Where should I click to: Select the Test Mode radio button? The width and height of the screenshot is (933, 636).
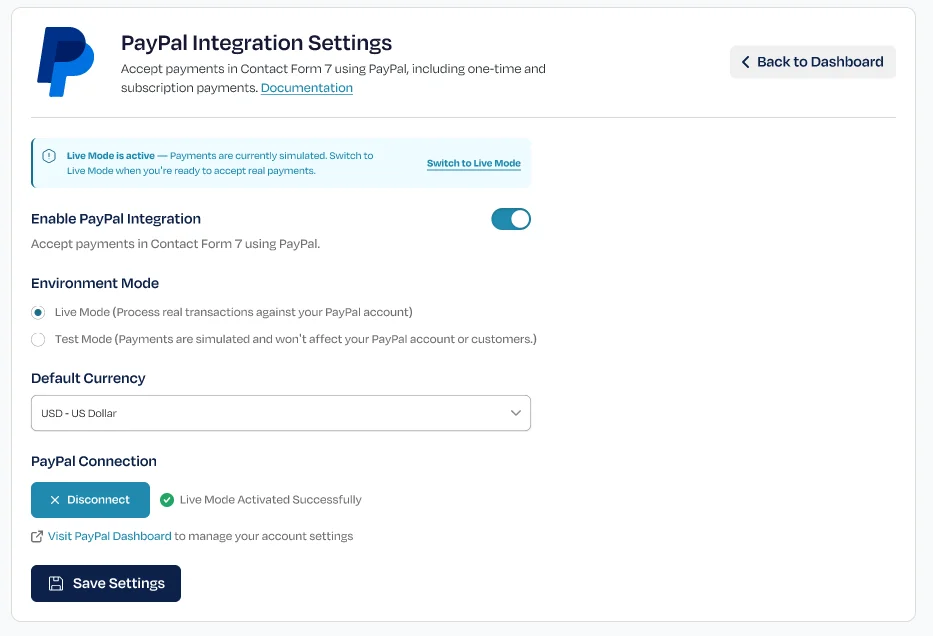(38, 340)
